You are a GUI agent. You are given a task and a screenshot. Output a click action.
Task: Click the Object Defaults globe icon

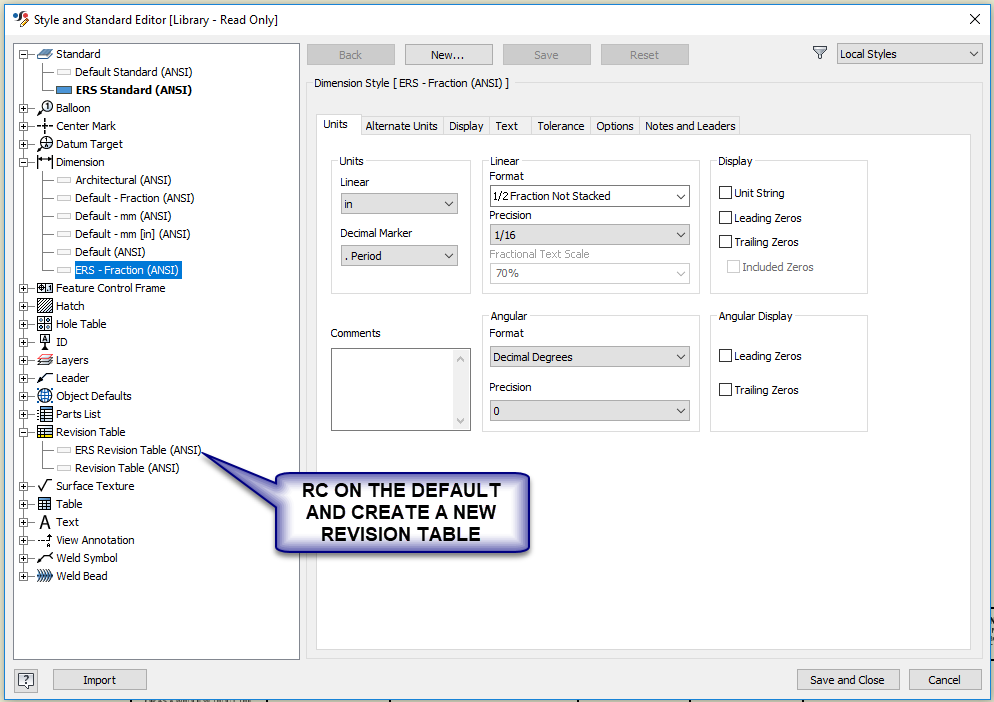[44, 396]
